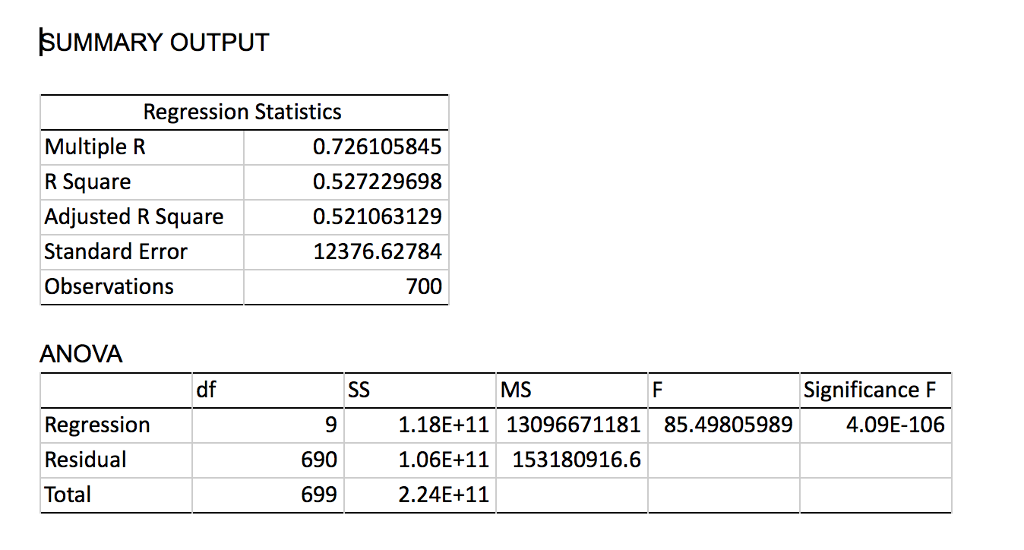The width and height of the screenshot is (1024, 550).
Task: Select Significance F value 4.09E-106
Action: (895, 425)
